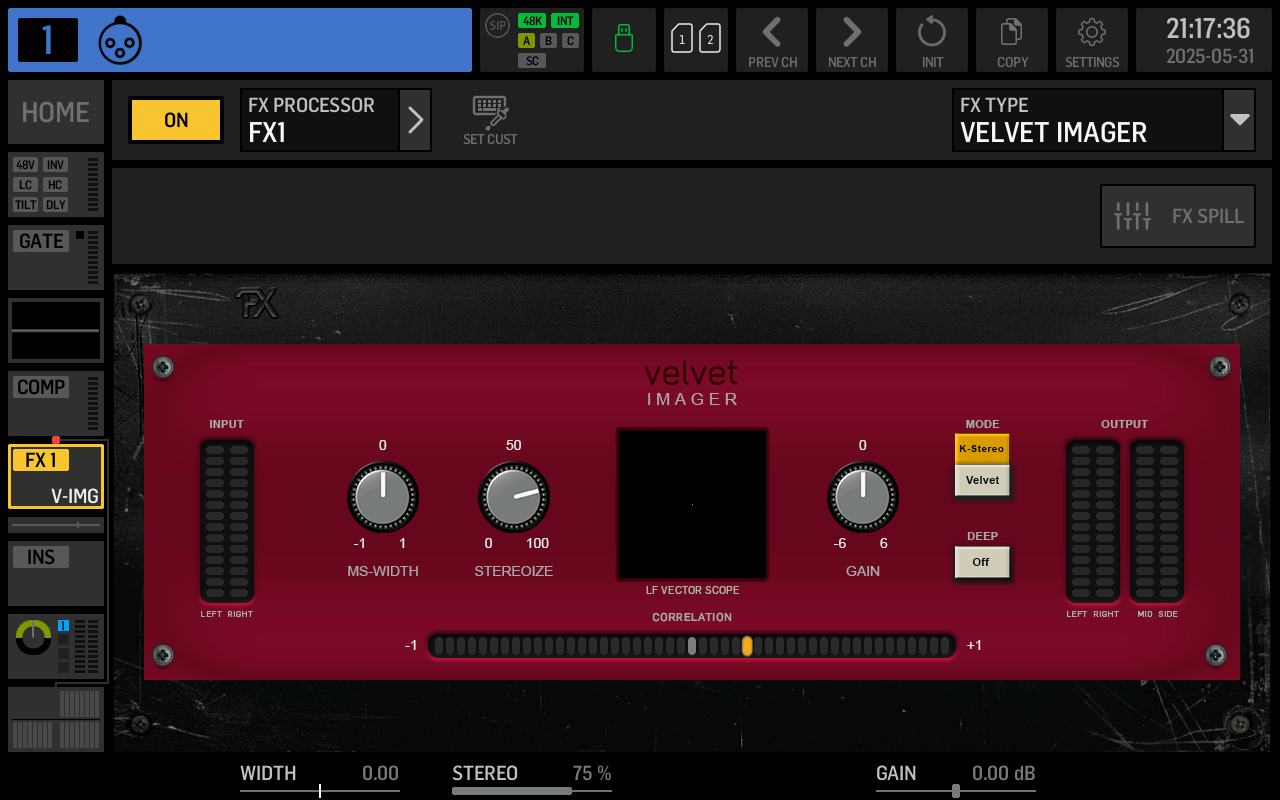Open the SETTINGS gear menu
The width and height of the screenshot is (1280, 800).
pyautogui.click(x=1091, y=40)
